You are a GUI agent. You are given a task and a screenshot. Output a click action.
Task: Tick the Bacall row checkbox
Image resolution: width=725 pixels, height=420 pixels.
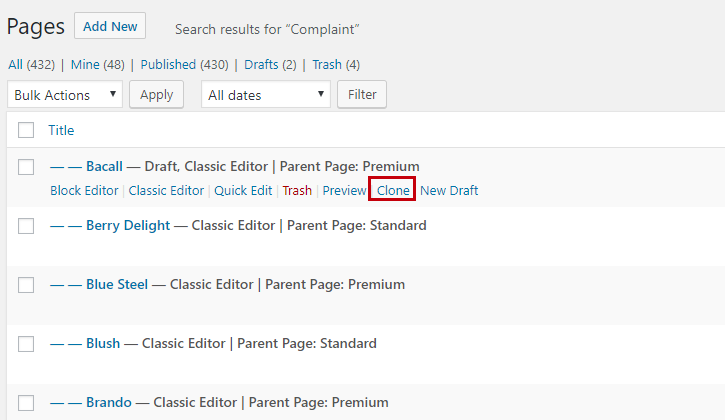pos(26,167)
